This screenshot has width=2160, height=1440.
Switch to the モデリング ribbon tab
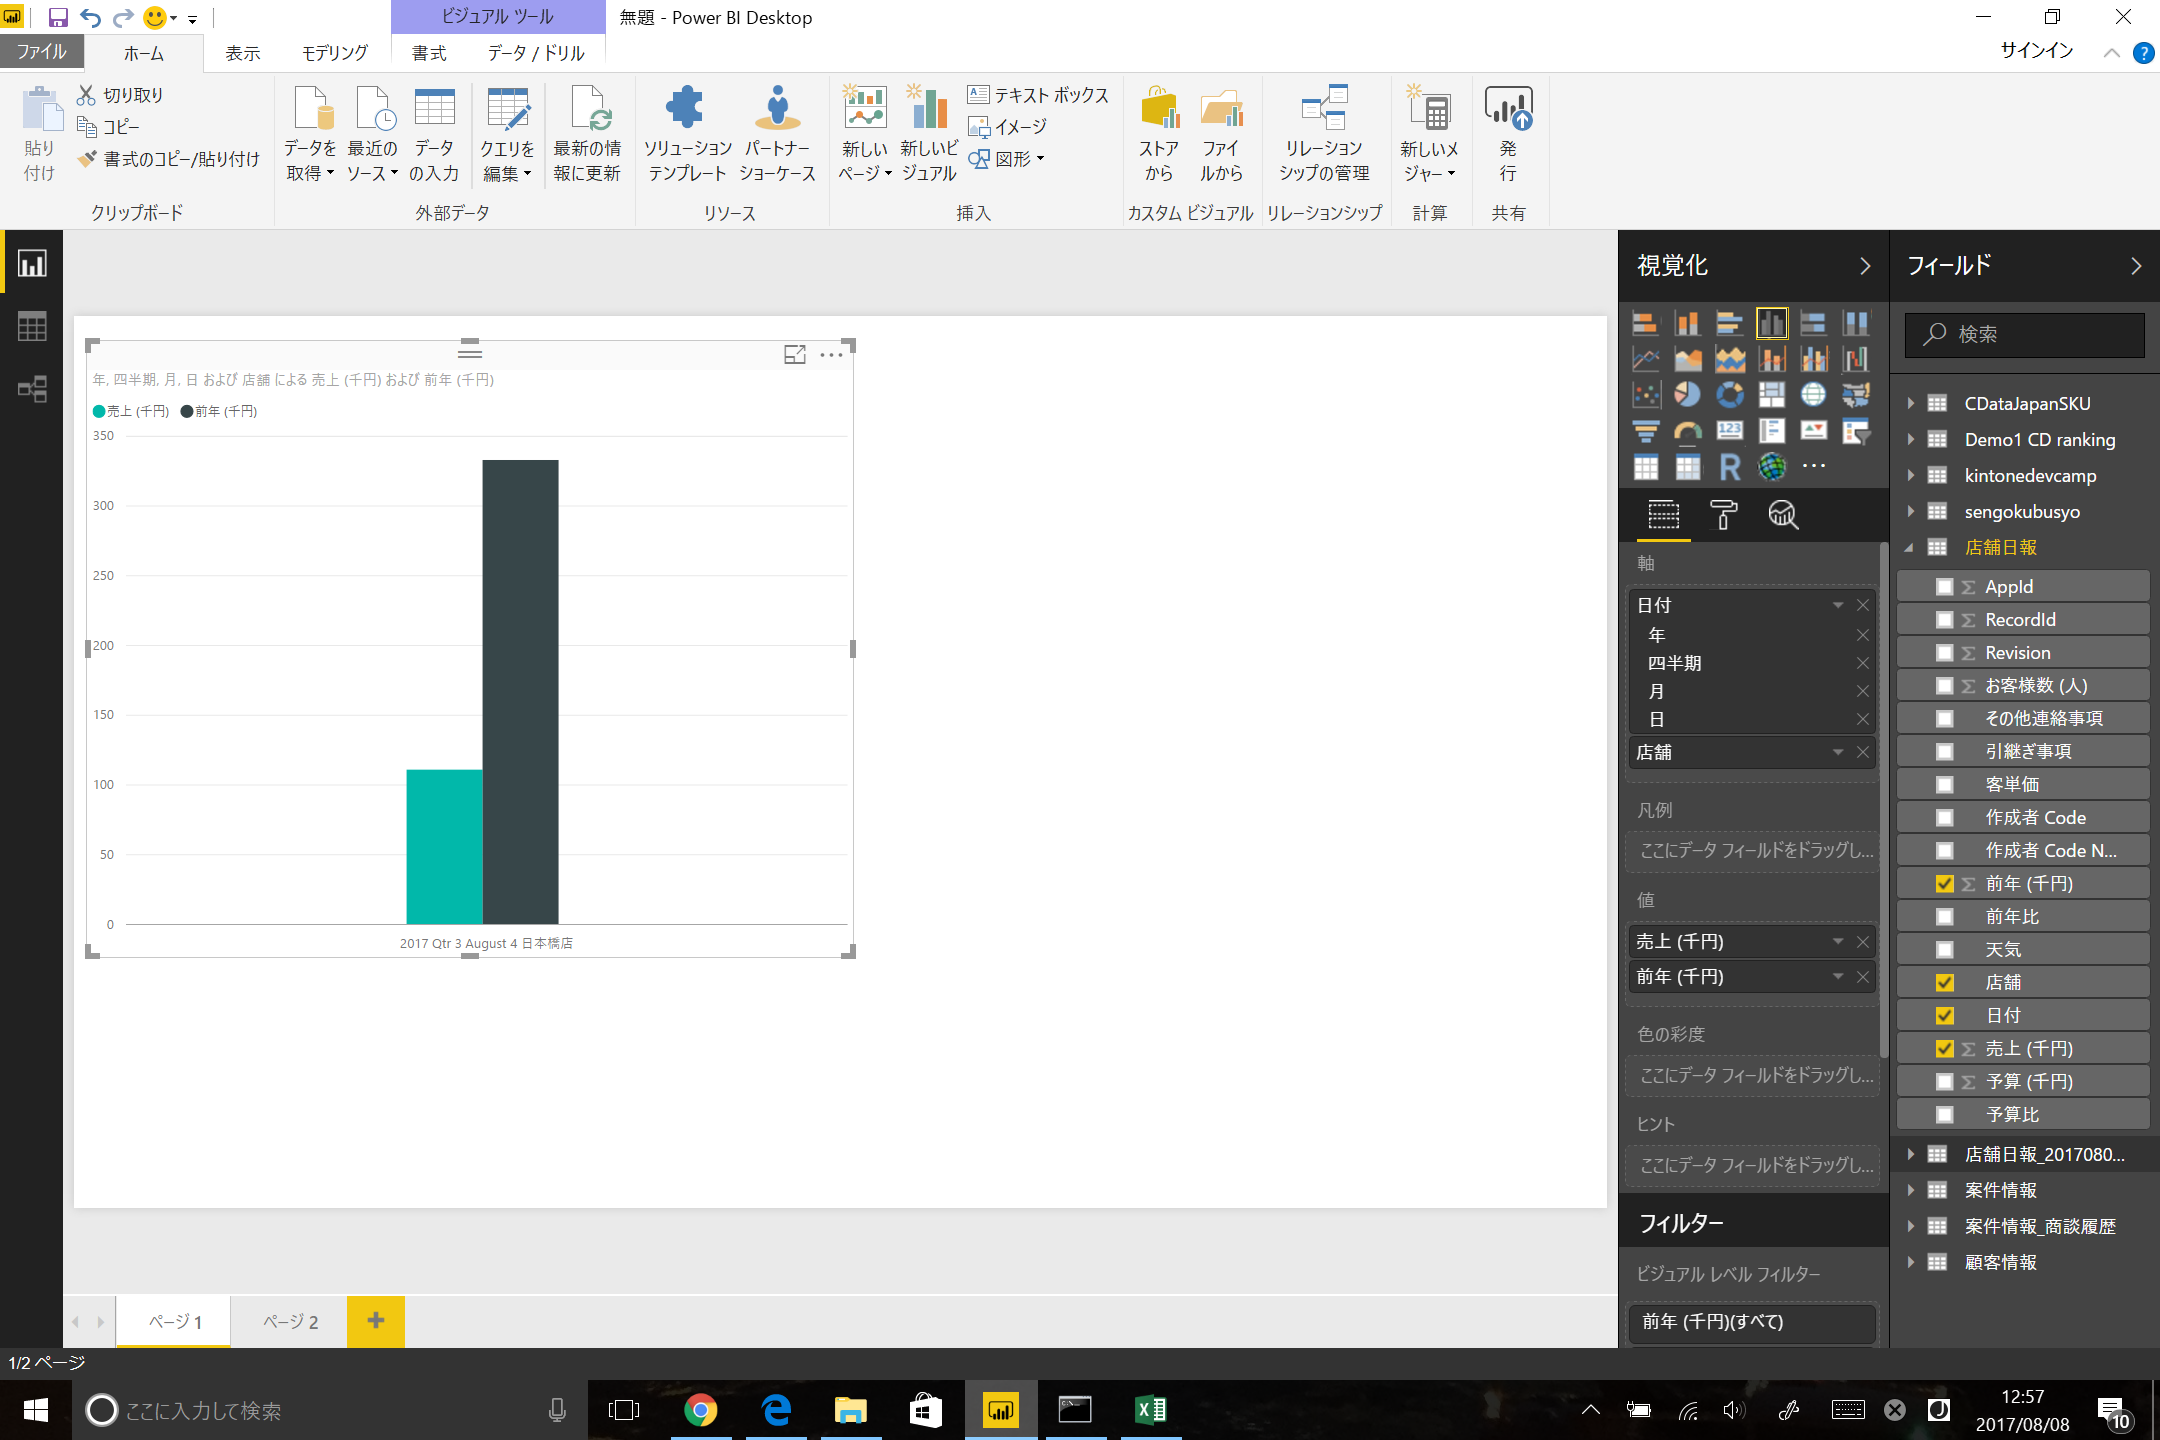tap(332, 52)
